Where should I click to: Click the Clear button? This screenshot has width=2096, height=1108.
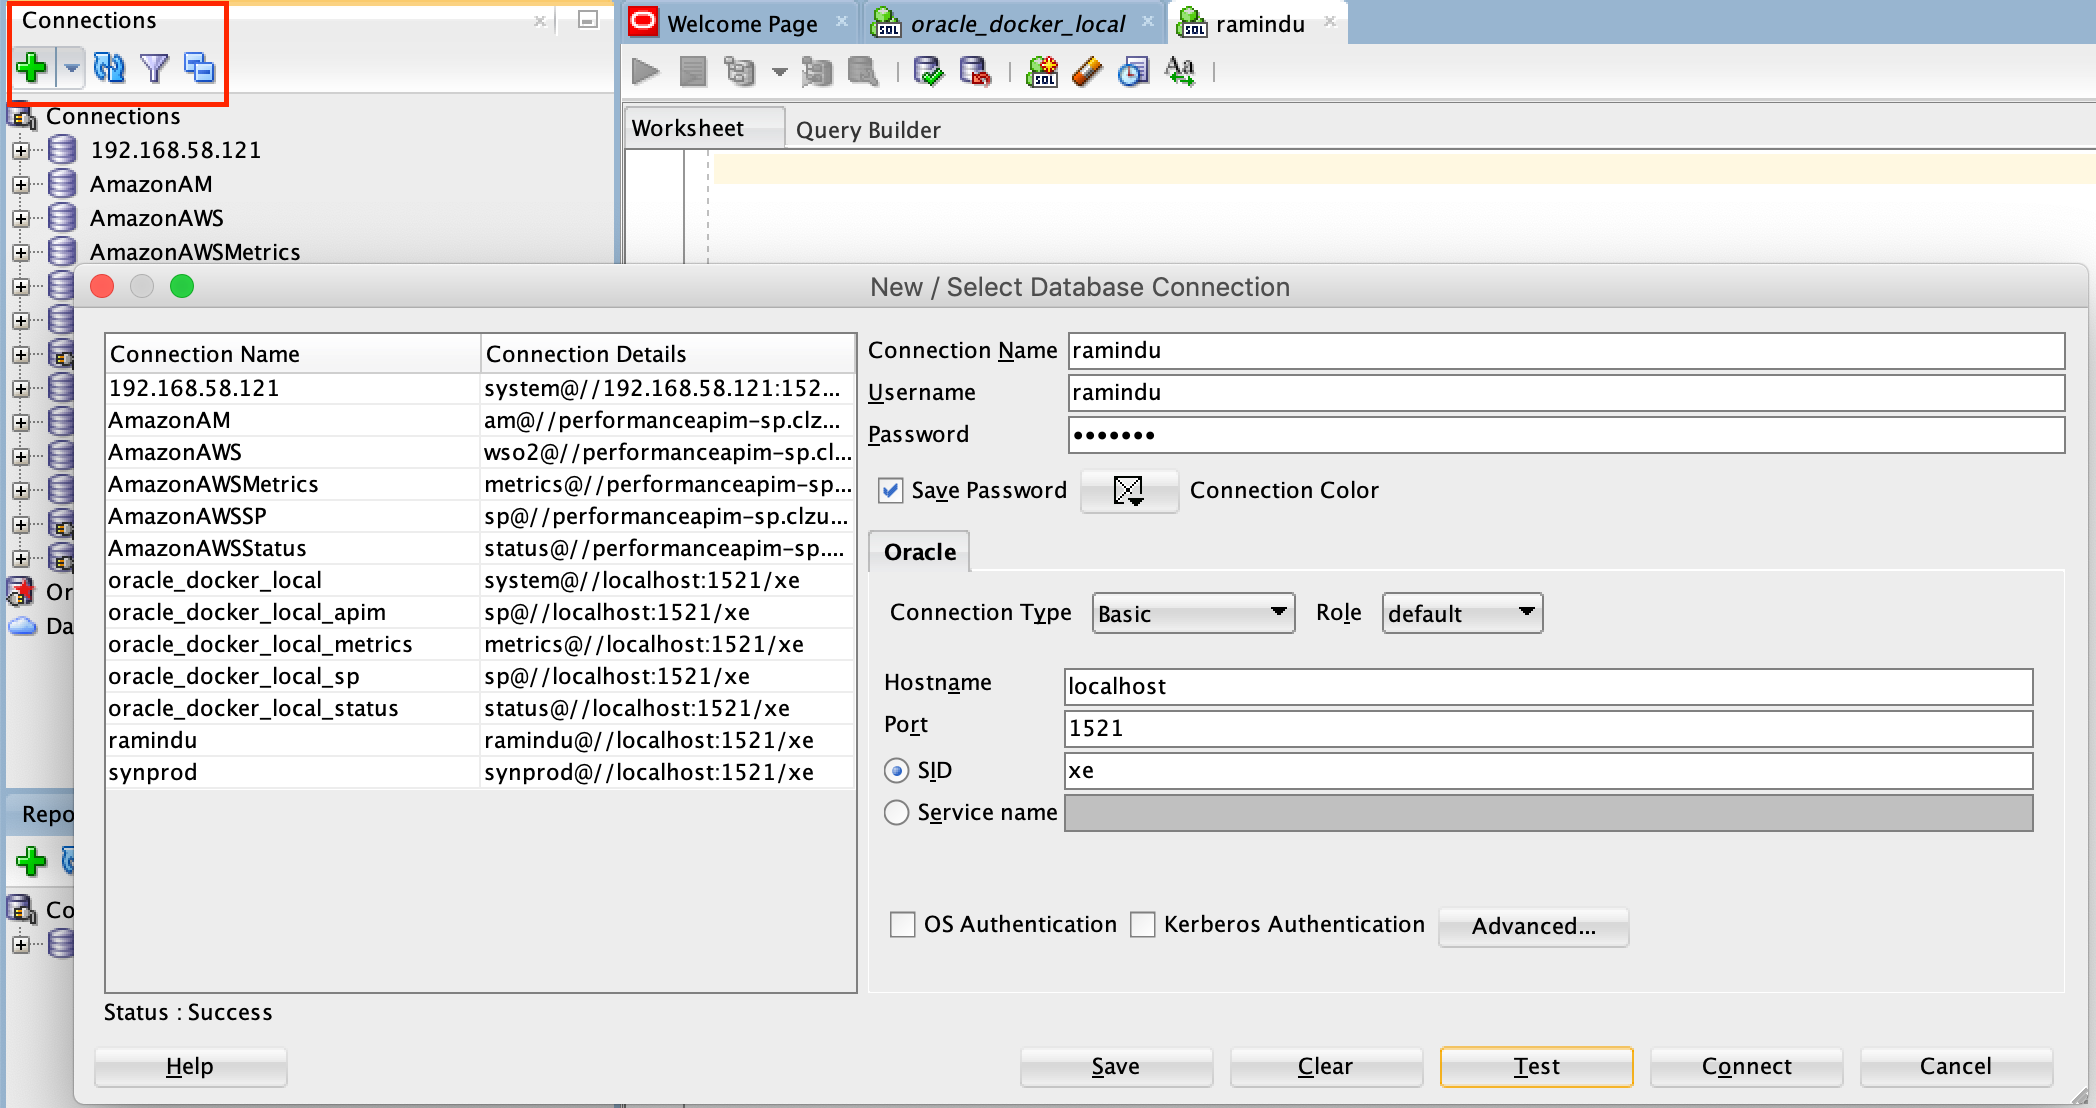1326,1066
